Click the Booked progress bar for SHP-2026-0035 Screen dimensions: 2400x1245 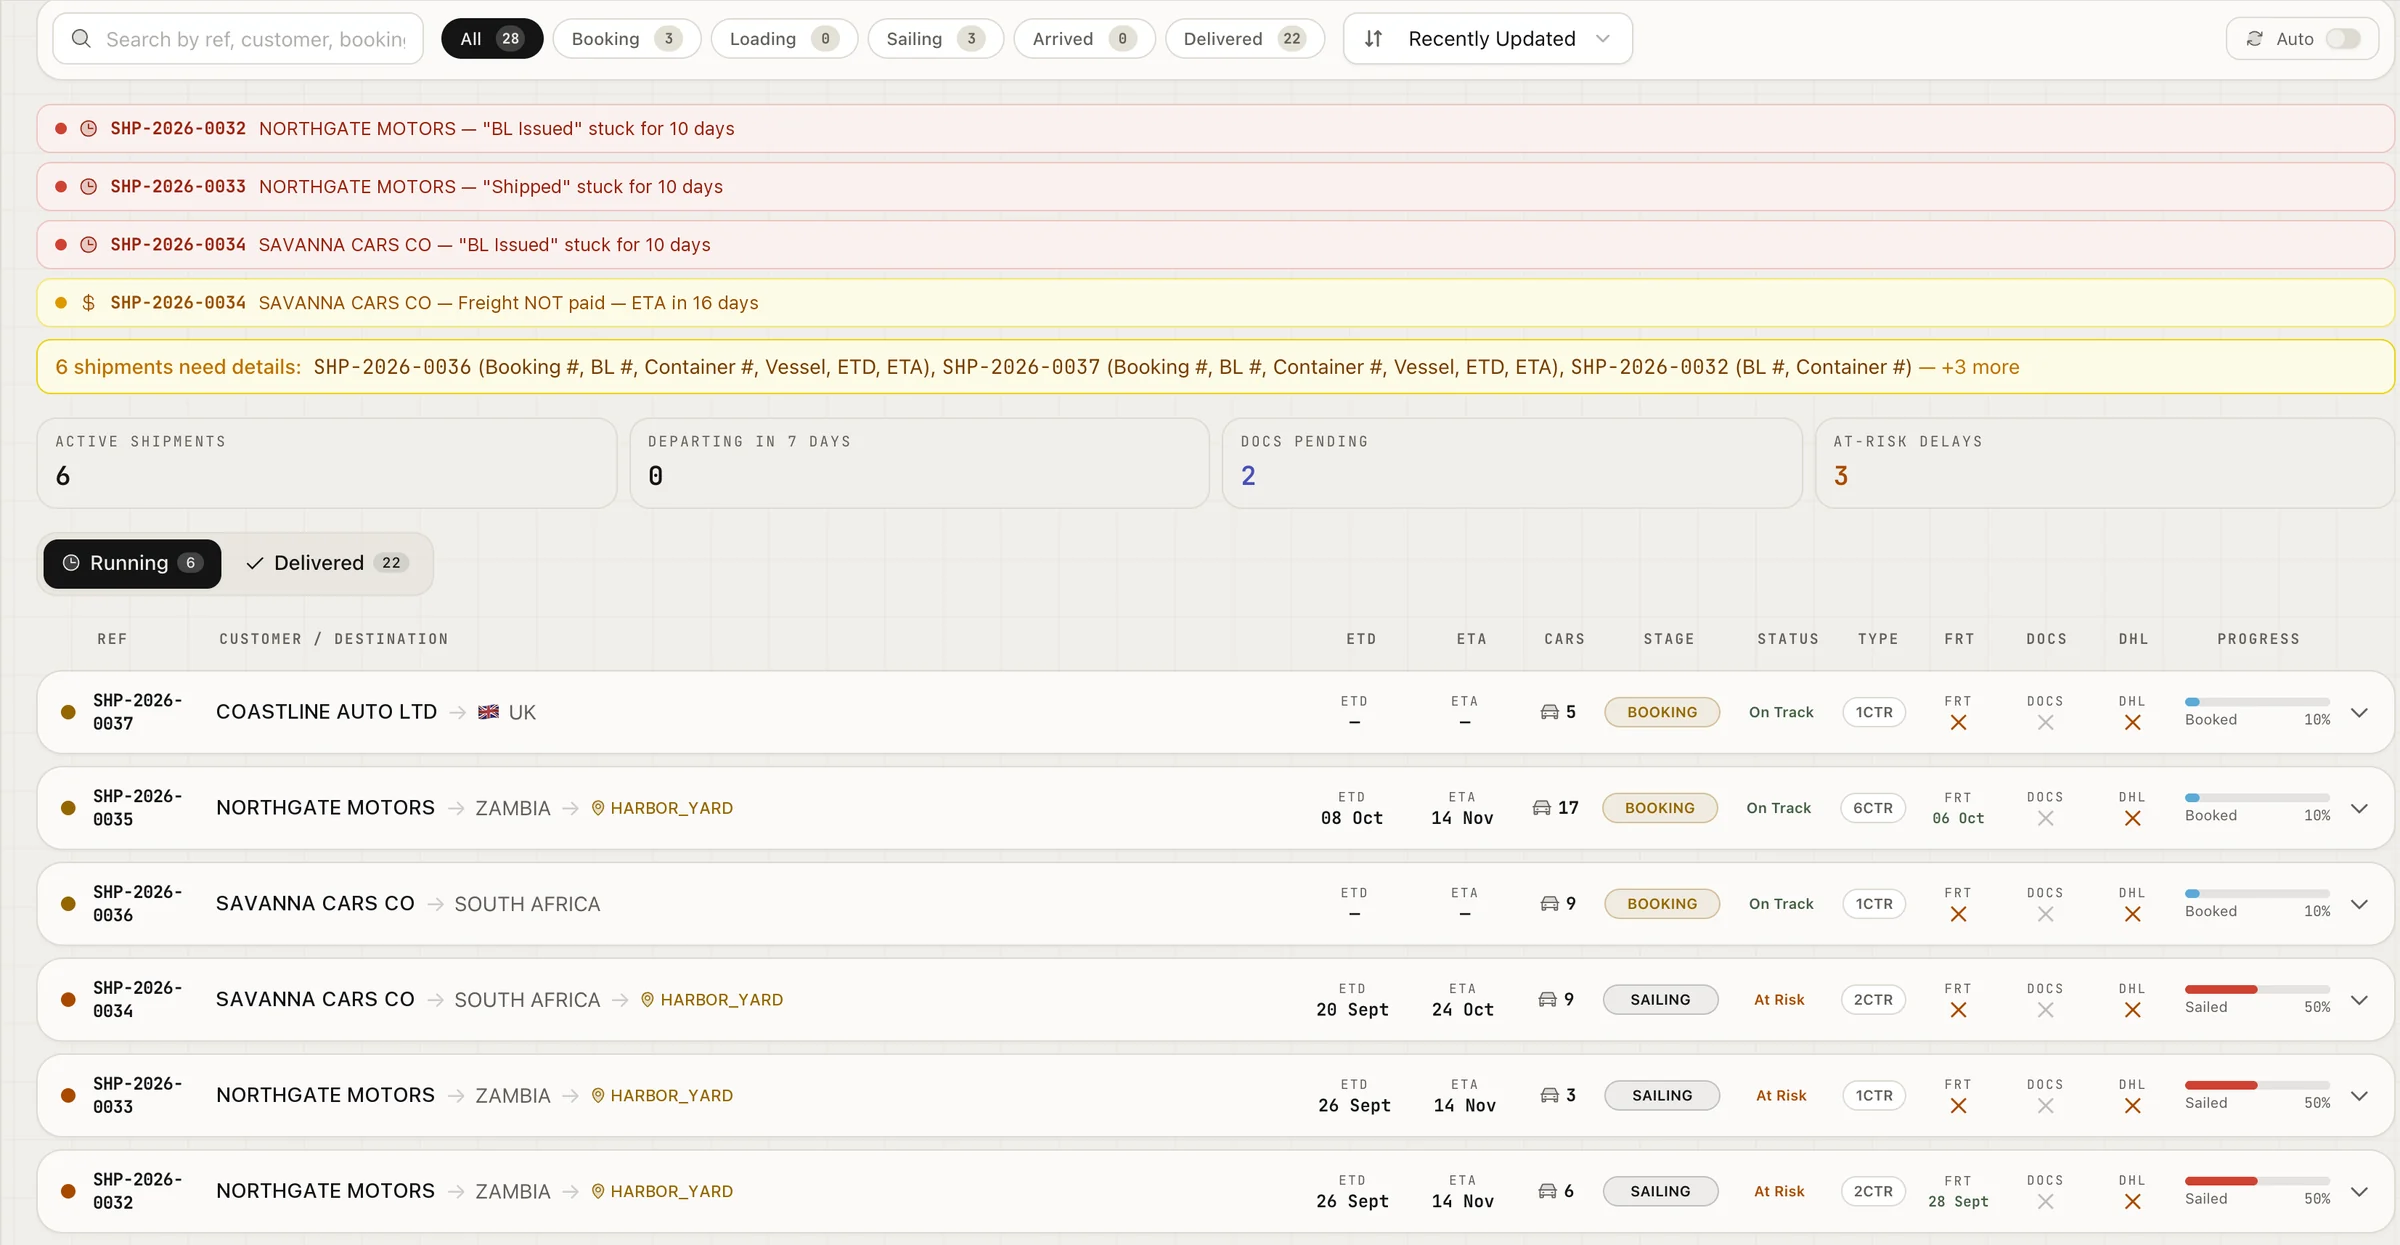click(2257, 798)
